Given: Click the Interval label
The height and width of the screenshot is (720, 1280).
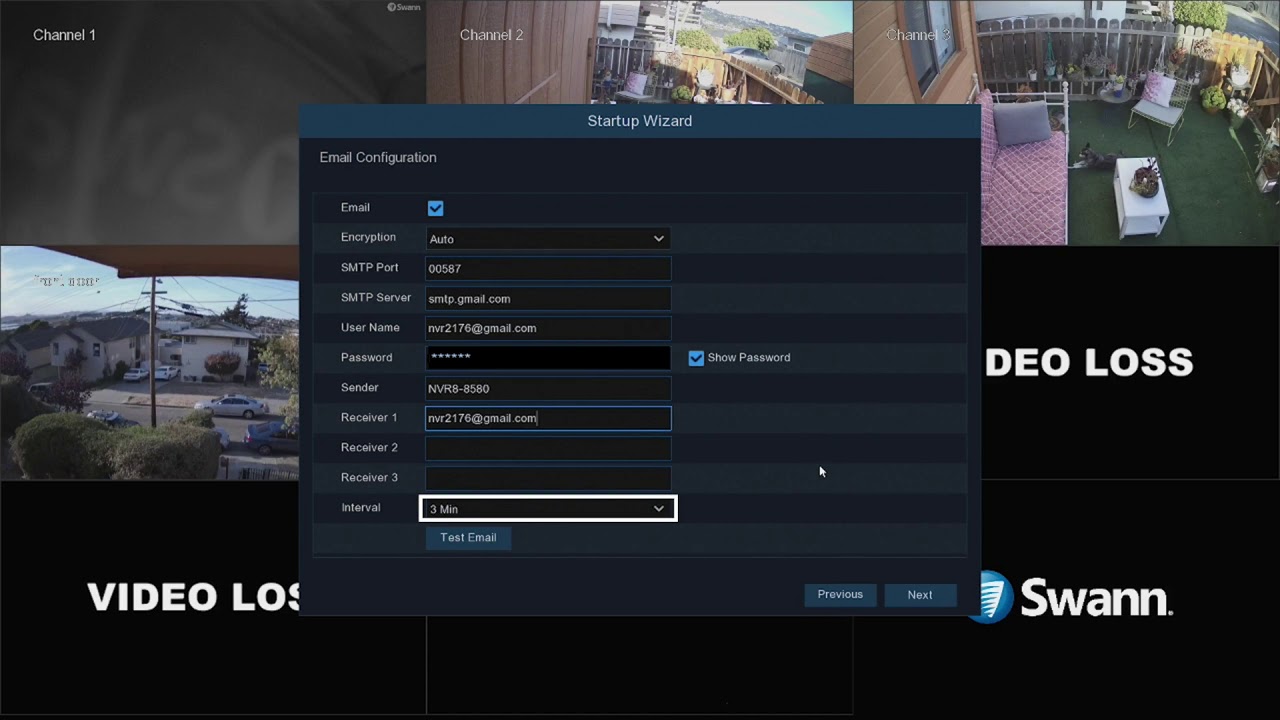Looking at the screenshot, I should [360, 508].
